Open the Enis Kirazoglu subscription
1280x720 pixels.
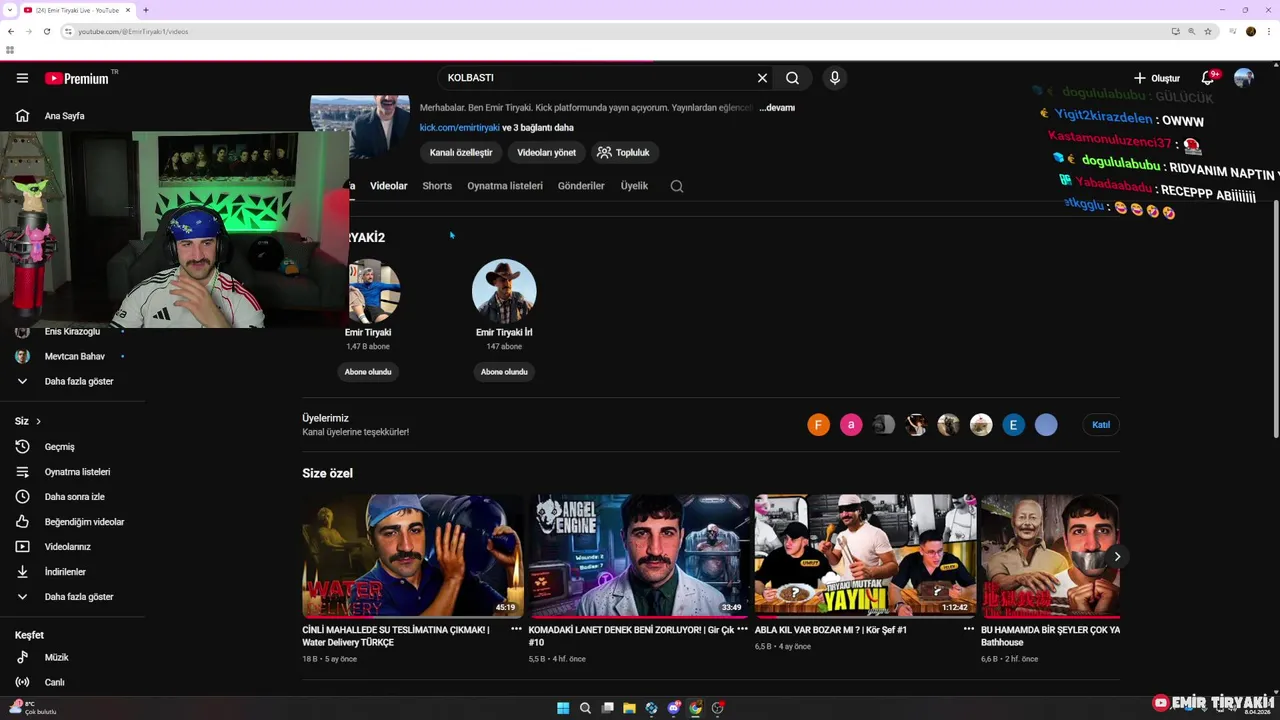(72, 331)
